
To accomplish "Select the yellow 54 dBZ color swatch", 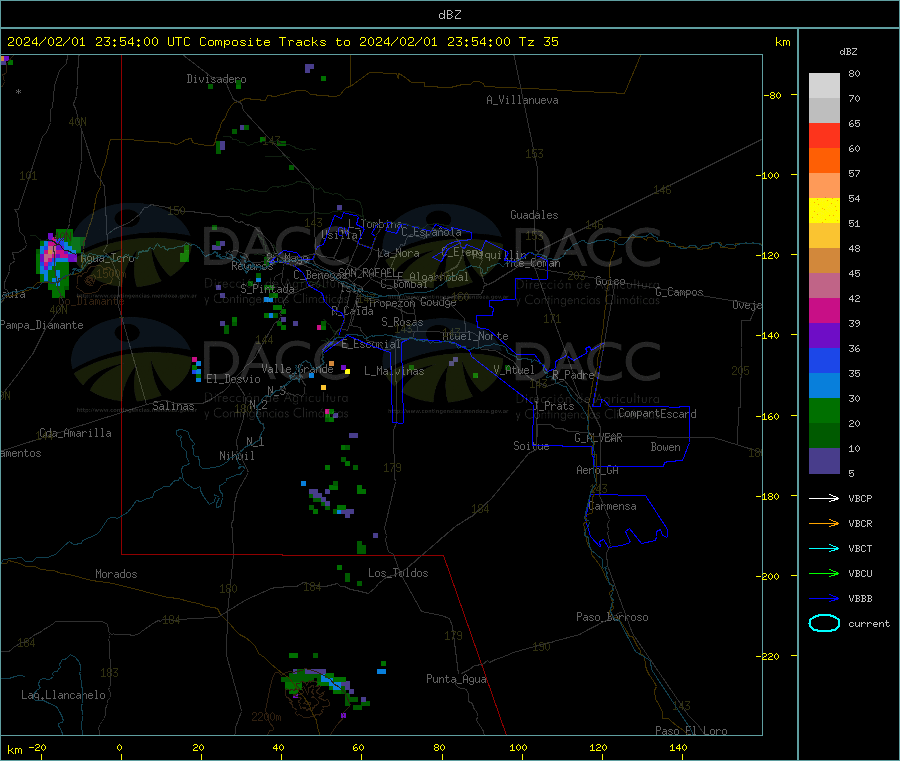I will [x=824, y=211].
